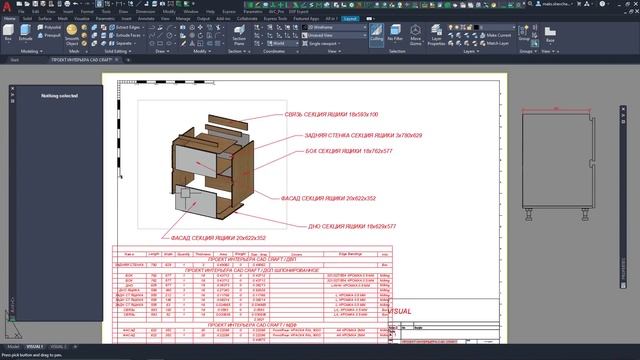Open the File menu
This screenshot has height=360, width=640.
coord(21,12)
